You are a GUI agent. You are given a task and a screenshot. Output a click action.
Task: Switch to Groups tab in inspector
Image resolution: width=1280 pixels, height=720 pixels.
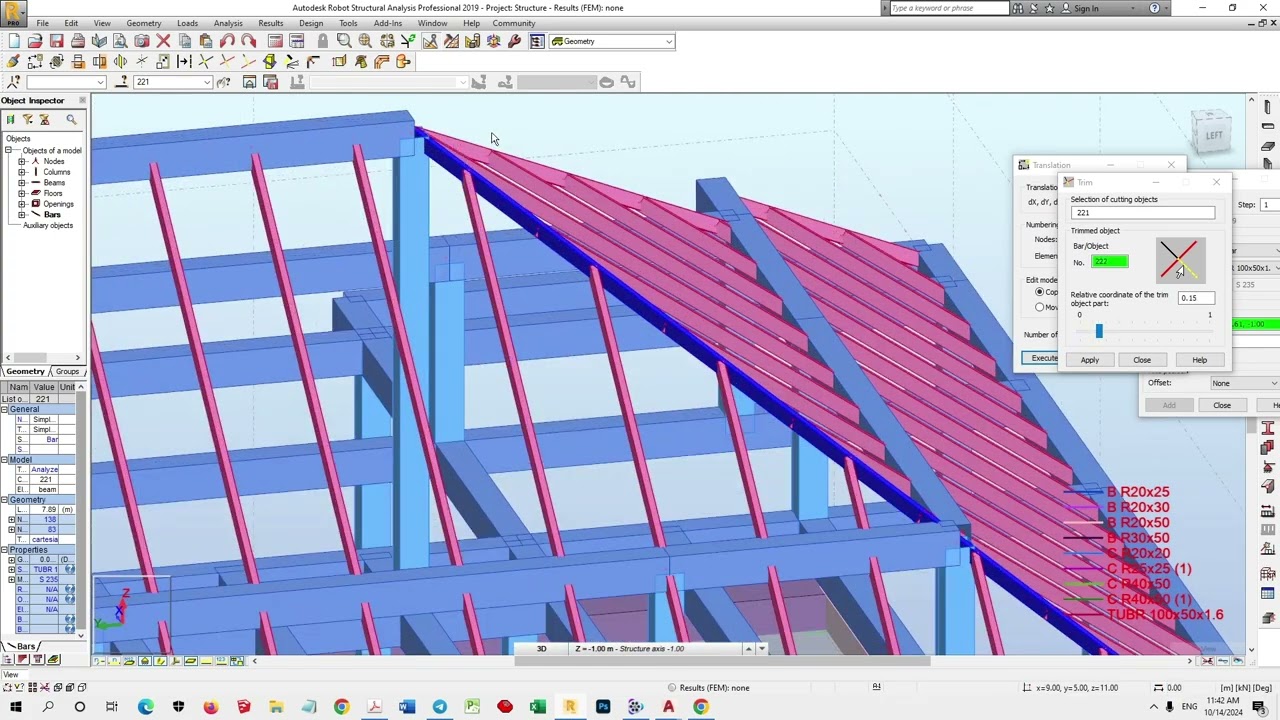pyautogui.click(x=67, y=372)
